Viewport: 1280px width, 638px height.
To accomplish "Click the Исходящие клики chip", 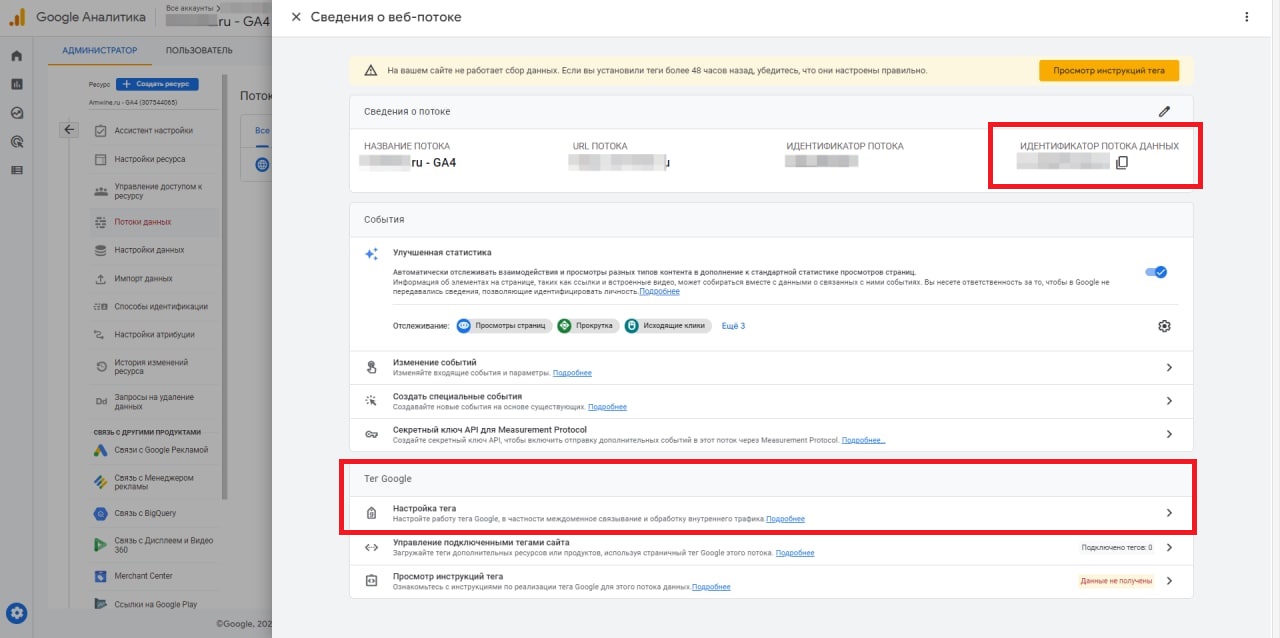I will click(x=666, y=326).
